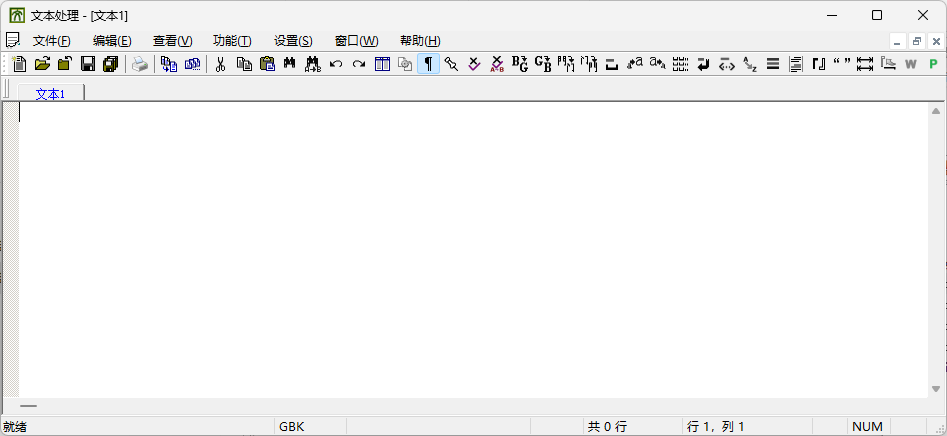This screenshot has width=947, height=436.
Task: Click the vertical scrollbar down arrow
Action: pos(936,389)
